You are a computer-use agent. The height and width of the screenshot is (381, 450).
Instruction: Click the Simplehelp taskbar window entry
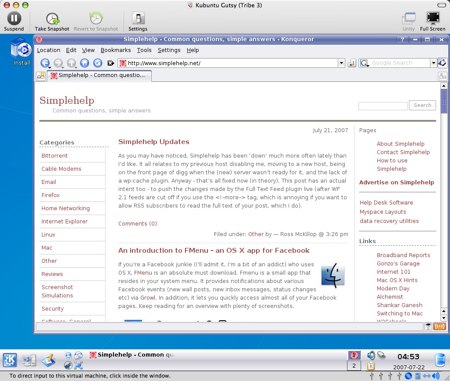pos(132,355)
